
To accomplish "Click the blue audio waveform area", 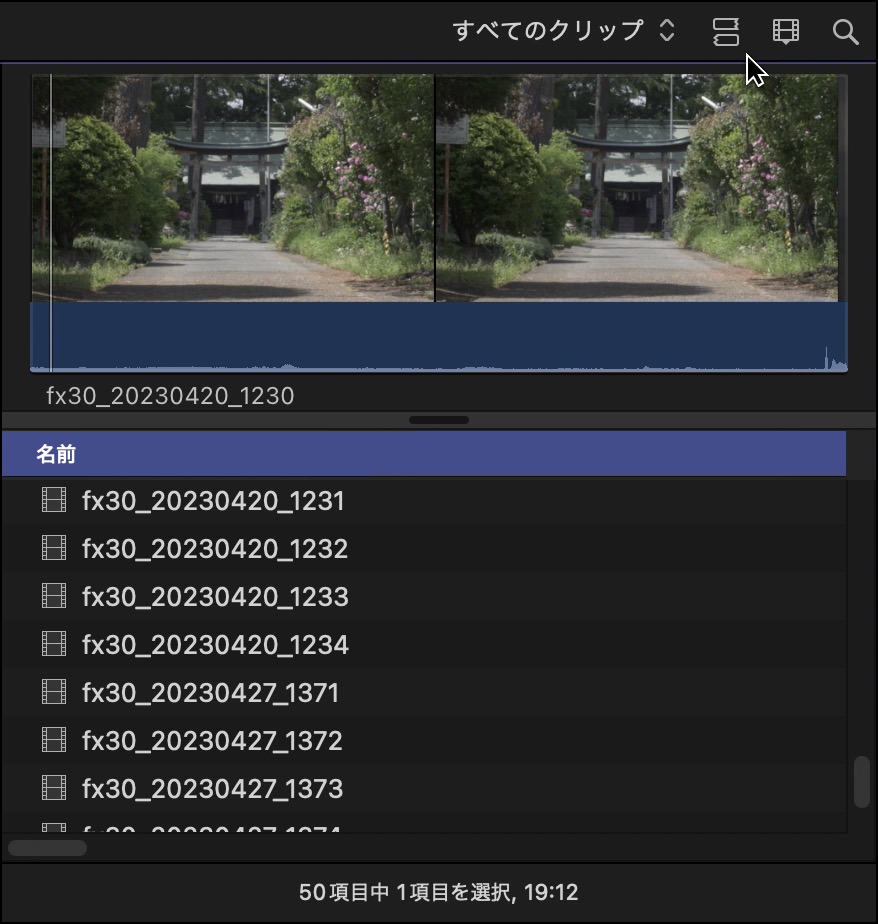I will (x=439, y=336).
